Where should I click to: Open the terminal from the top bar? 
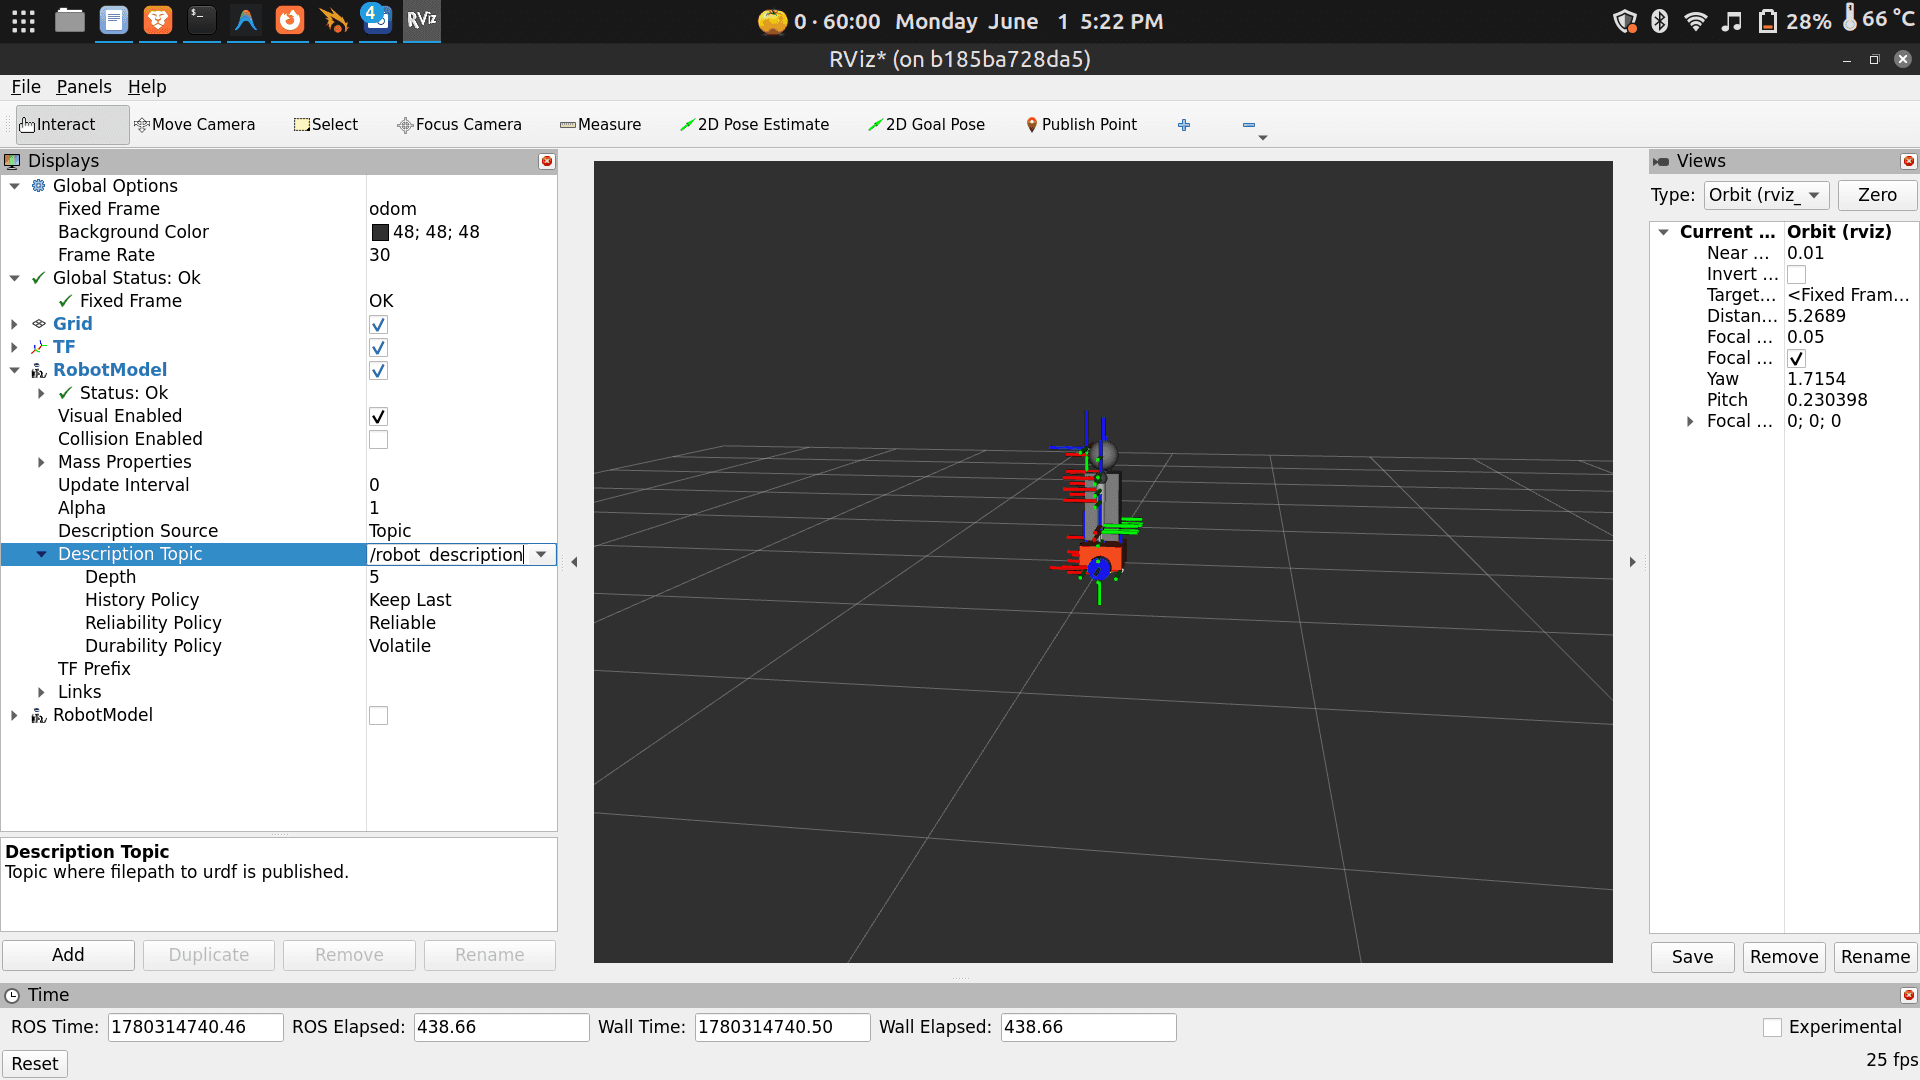202,20
